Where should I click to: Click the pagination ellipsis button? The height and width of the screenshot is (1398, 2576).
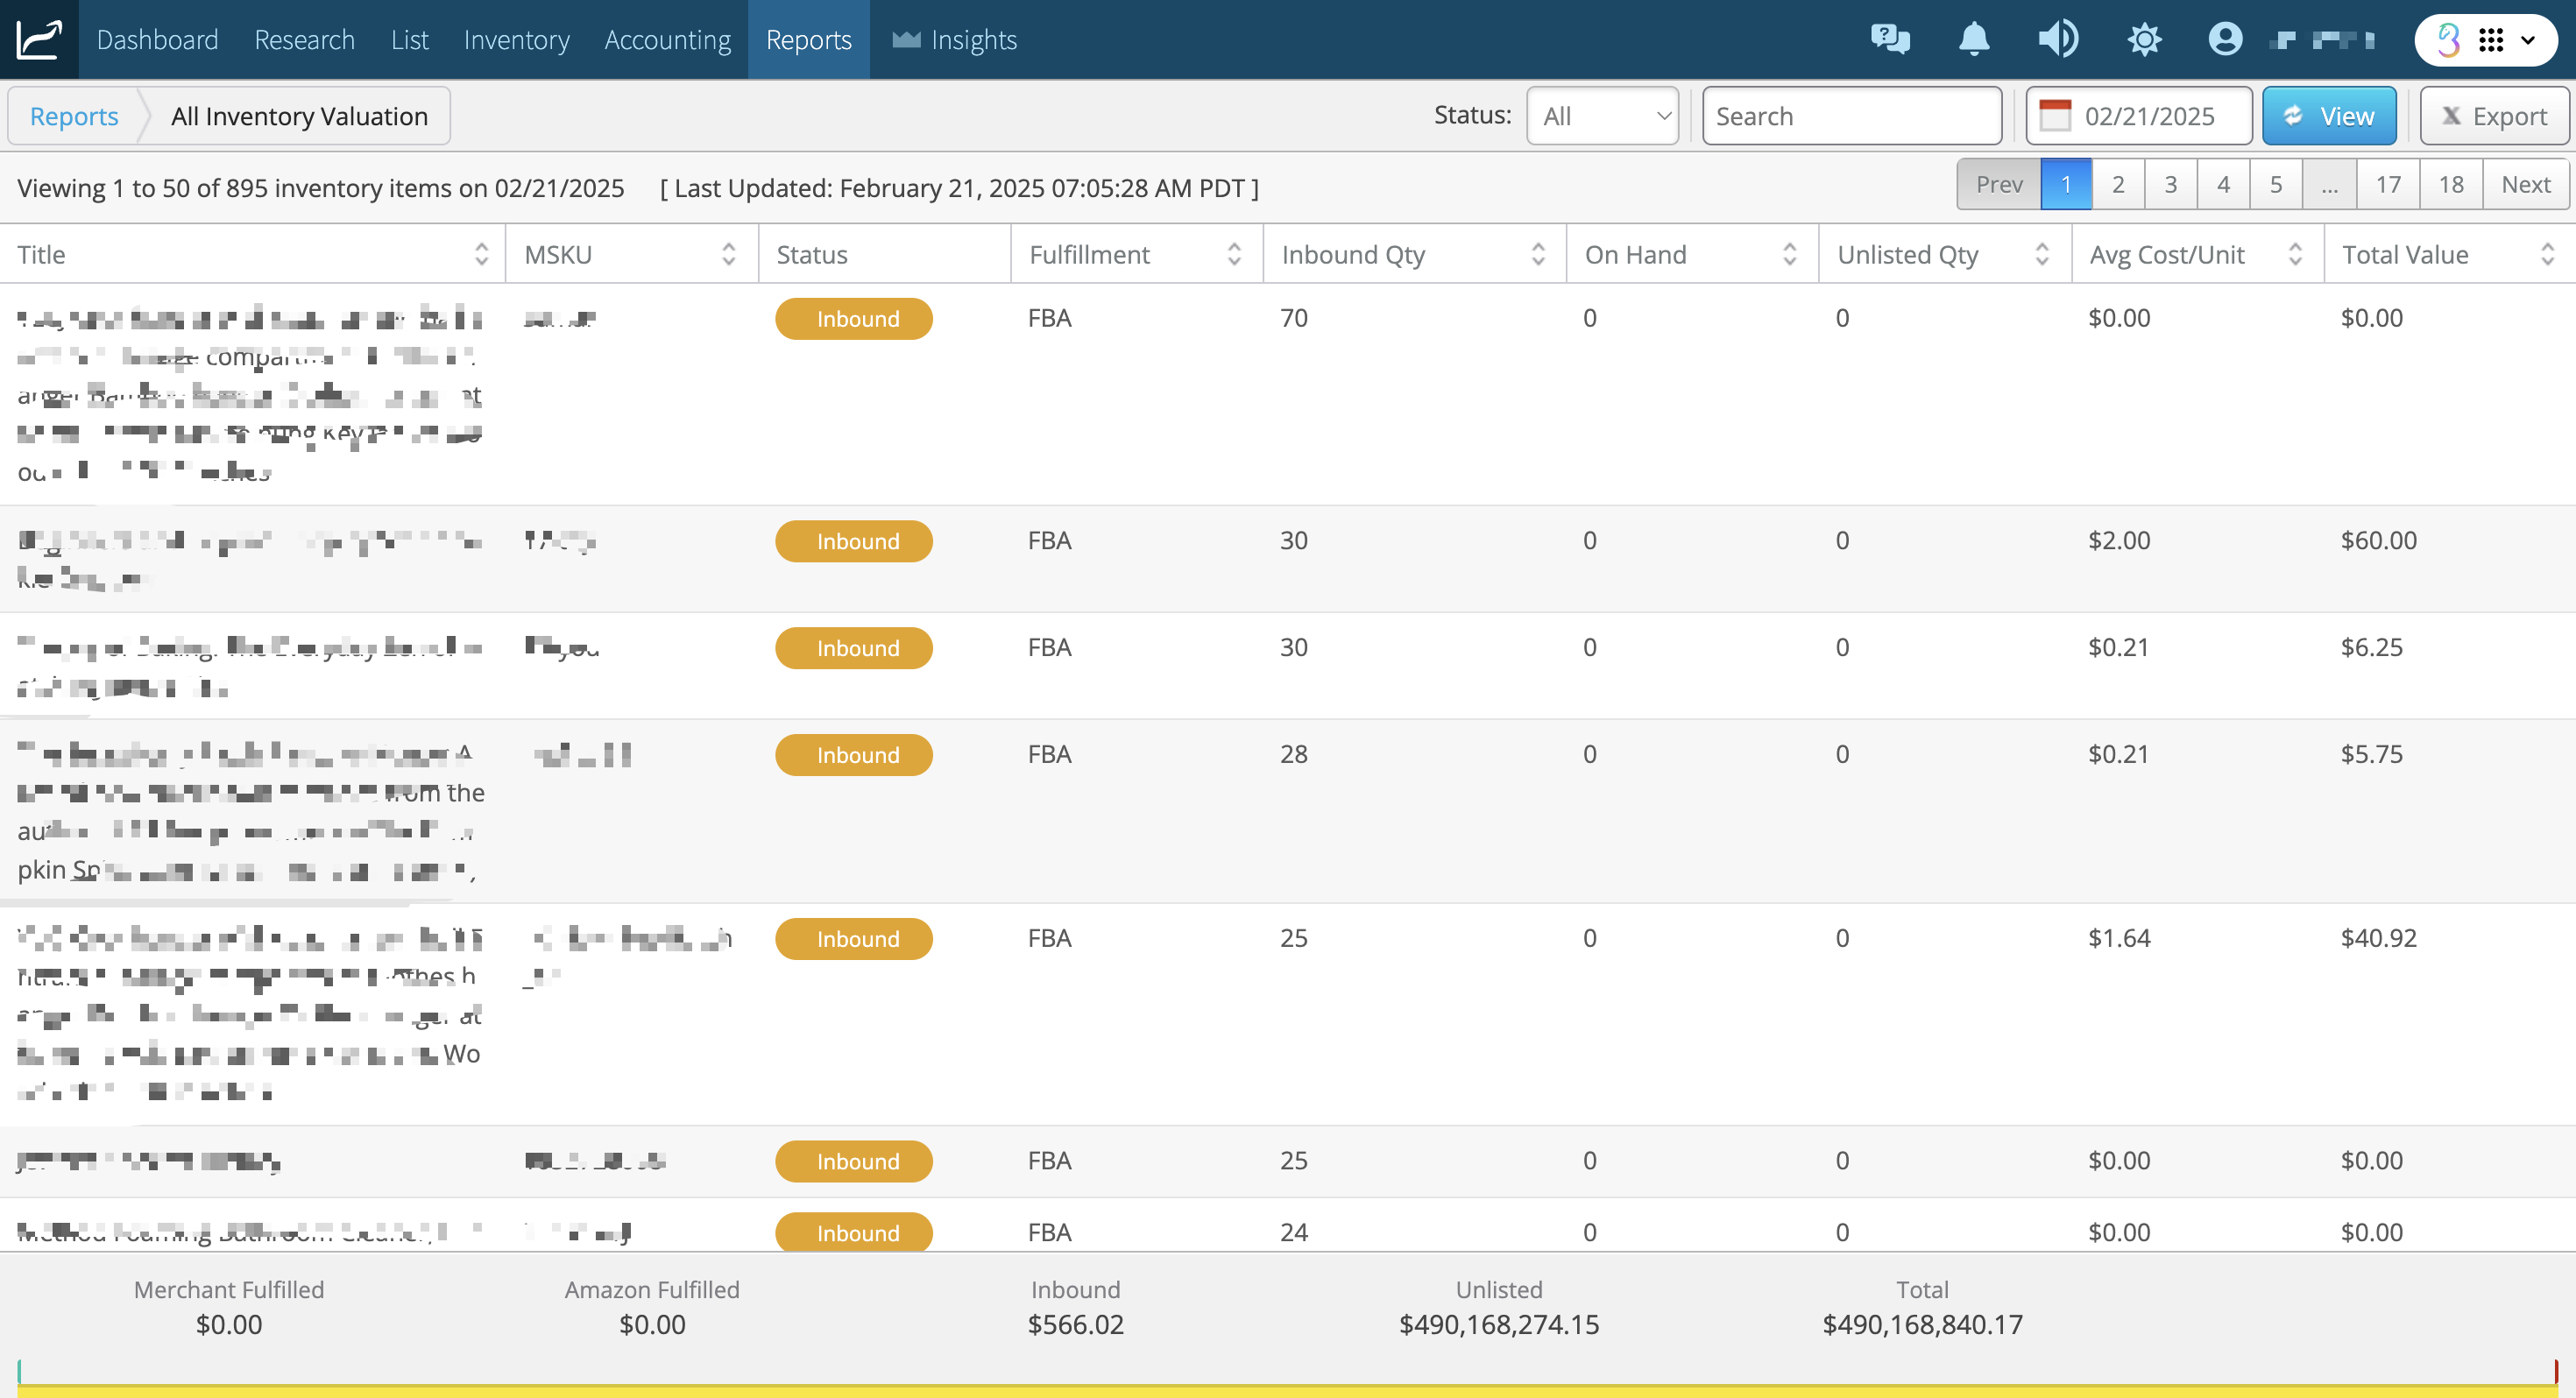pyautogui.click(x=2330, y=184)
